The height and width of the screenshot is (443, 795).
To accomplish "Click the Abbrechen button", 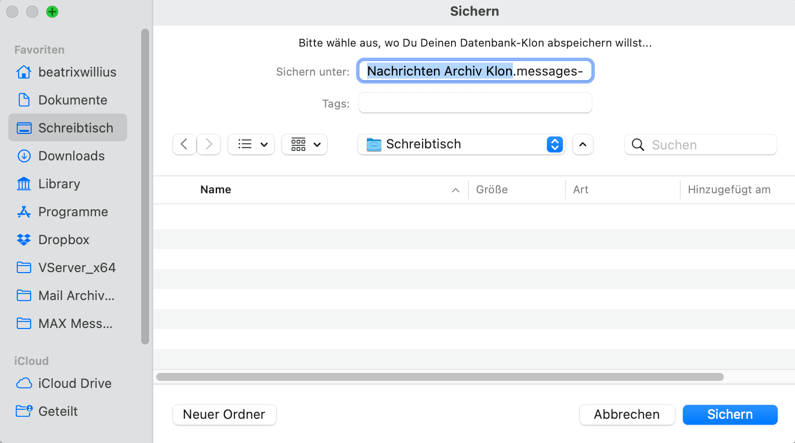I will pyautogui.click(x=627, y=415).
